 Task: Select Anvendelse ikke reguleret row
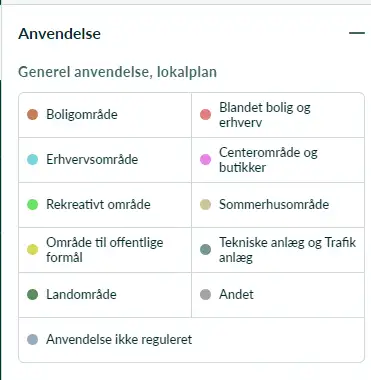pyautogui.click(x=191, y=340)
